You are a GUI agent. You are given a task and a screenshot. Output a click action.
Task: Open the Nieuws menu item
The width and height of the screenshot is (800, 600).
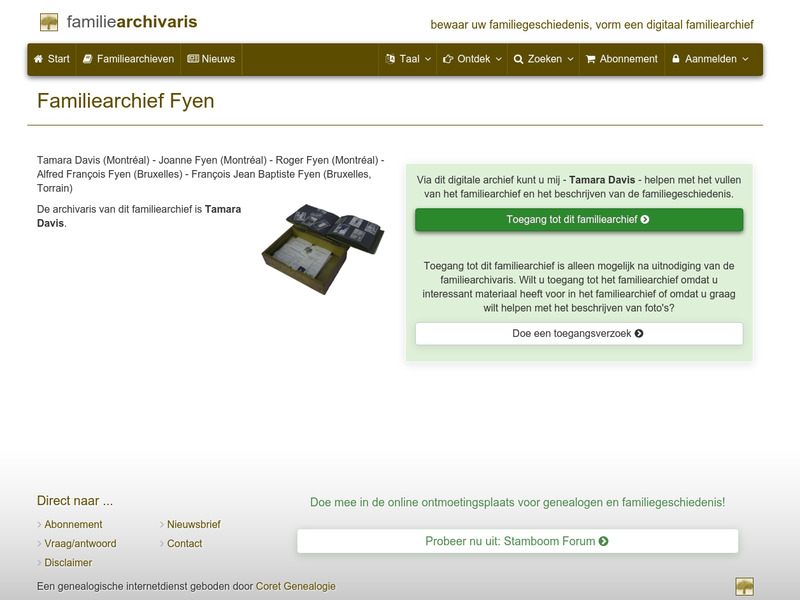coord(215,59)
